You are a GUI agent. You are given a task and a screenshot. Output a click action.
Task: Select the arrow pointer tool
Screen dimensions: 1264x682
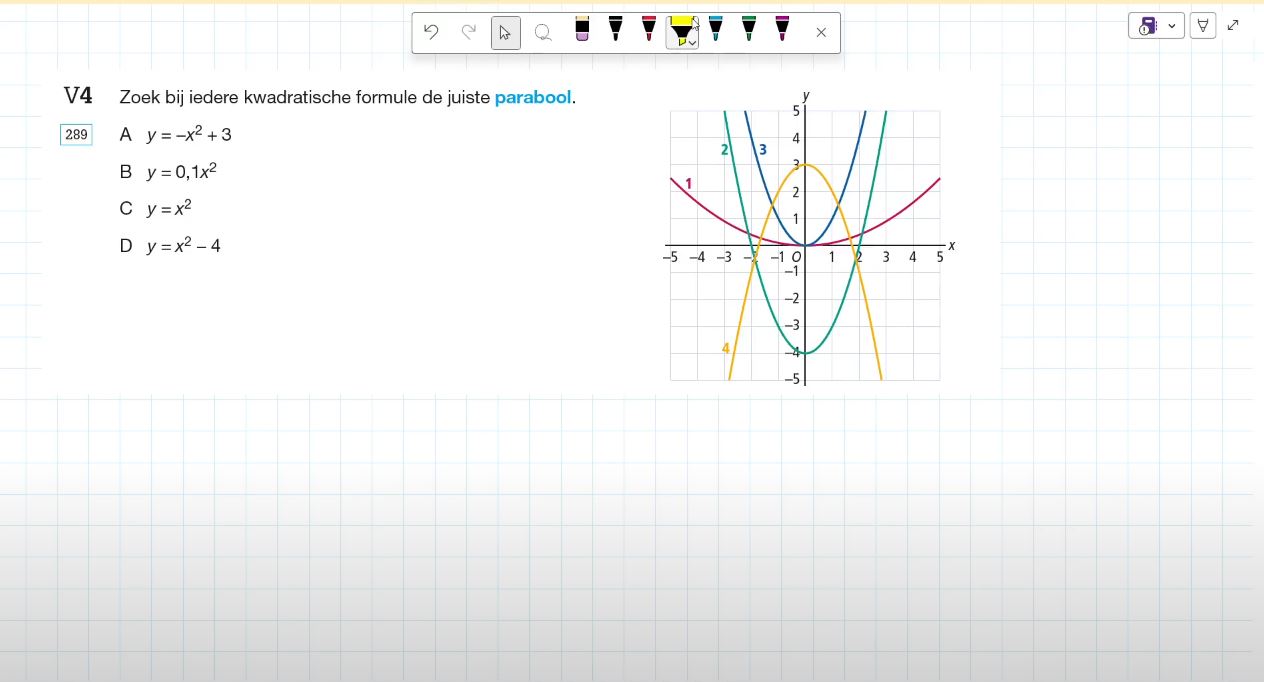(x=505, y=32)
